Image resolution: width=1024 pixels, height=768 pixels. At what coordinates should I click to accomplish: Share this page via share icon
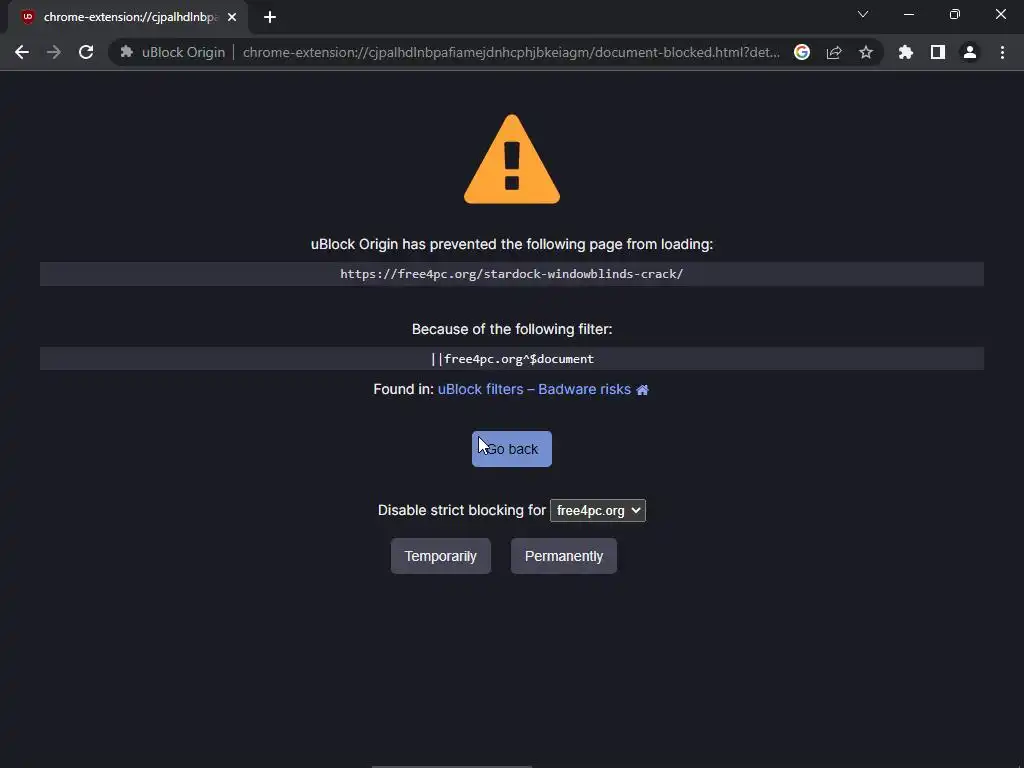[834, 52]
